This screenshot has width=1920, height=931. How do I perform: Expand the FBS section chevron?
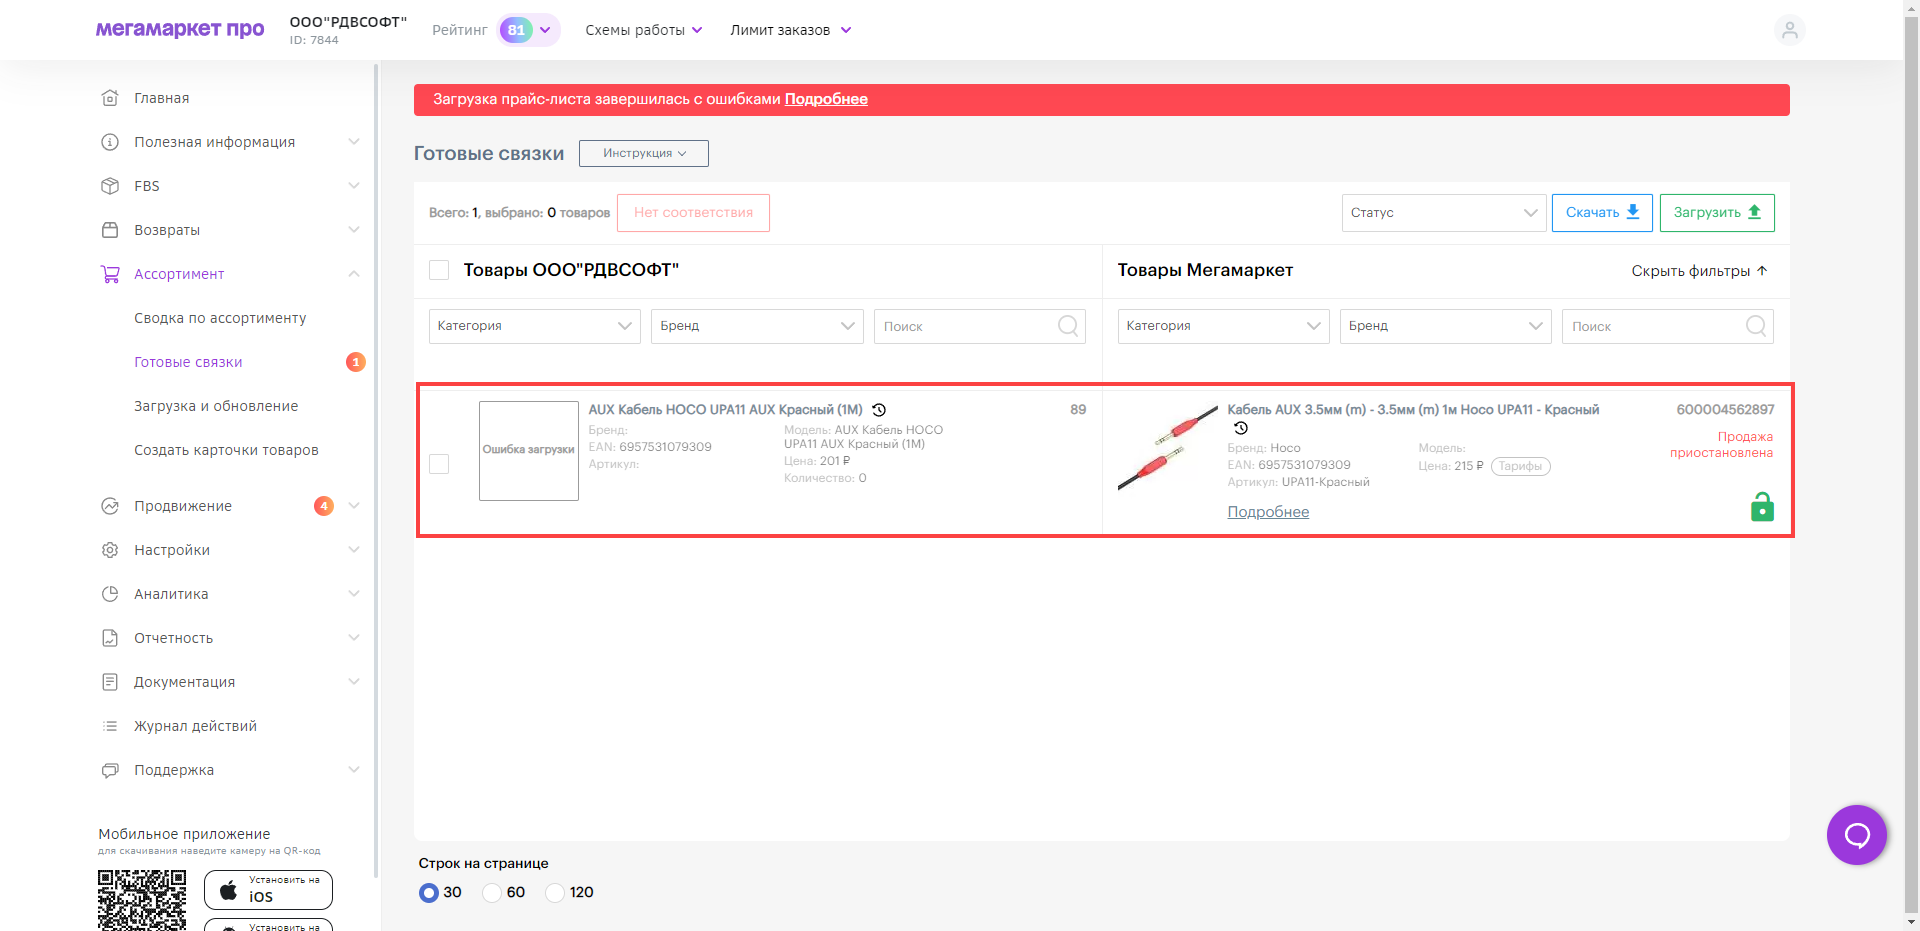(x=354, y=186)
